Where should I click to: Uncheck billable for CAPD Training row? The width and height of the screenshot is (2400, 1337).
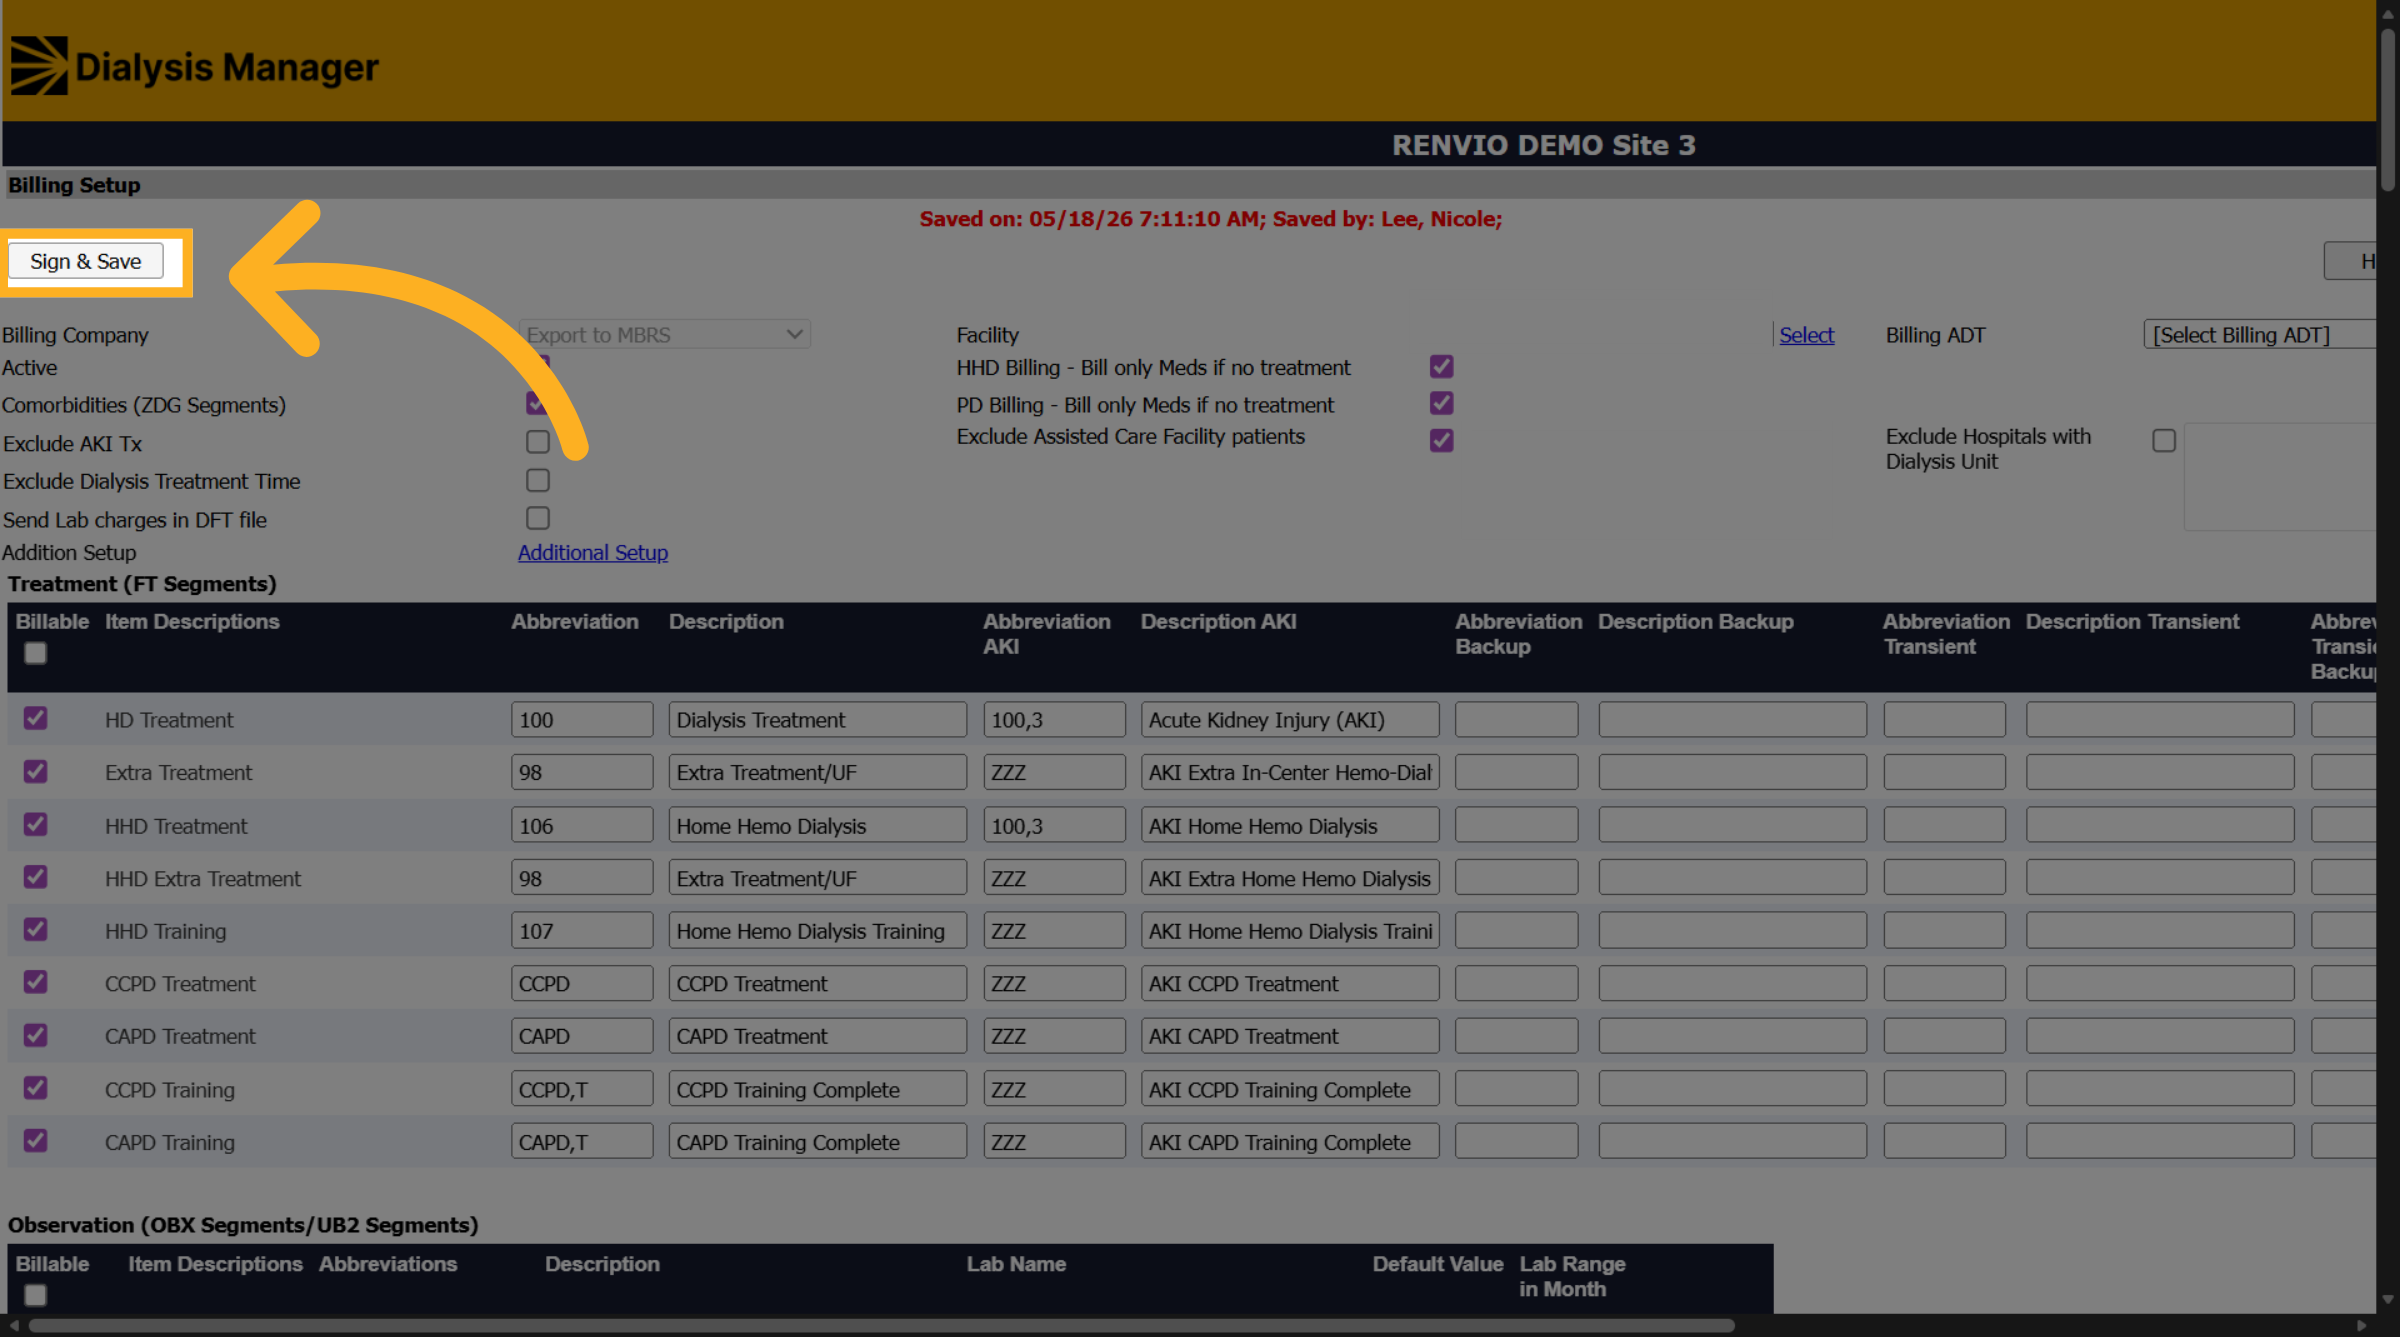35,1140
